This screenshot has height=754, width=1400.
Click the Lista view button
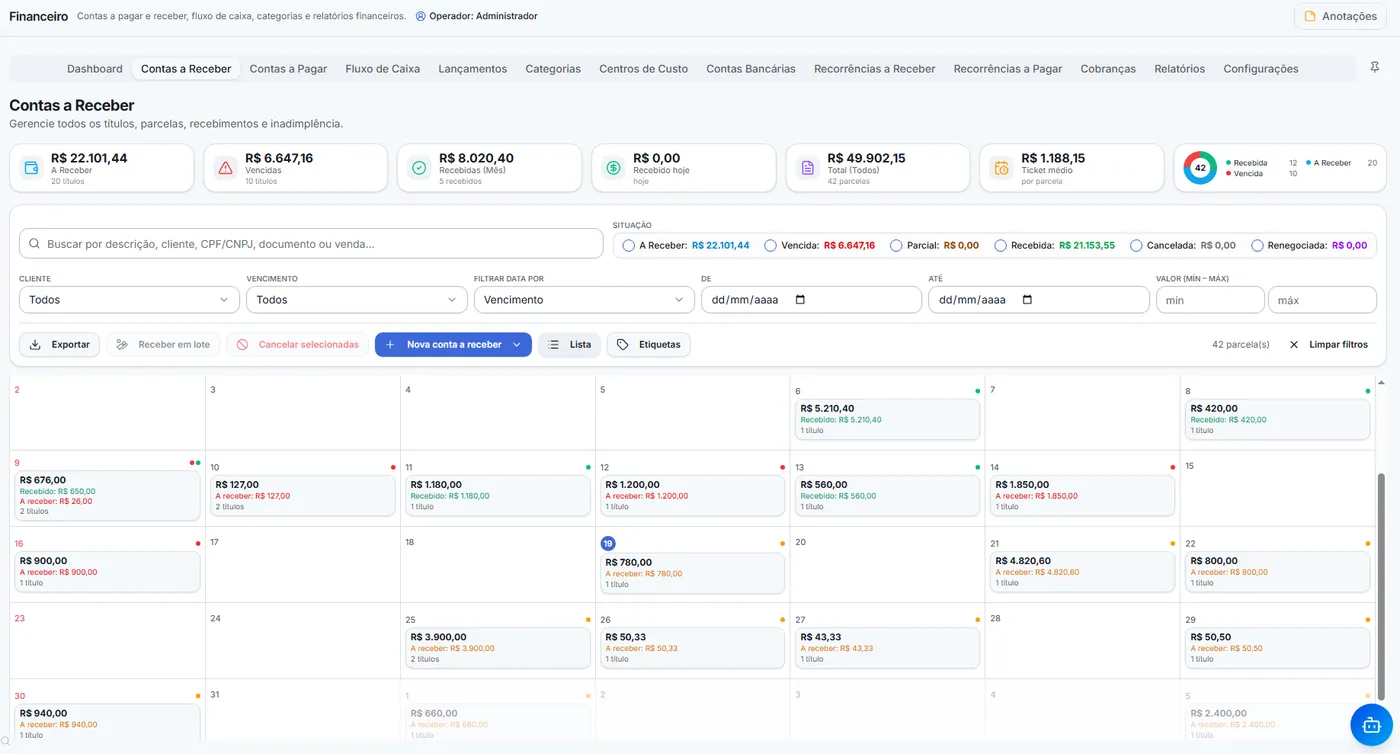pyautogui.click(x=569, y=345)
